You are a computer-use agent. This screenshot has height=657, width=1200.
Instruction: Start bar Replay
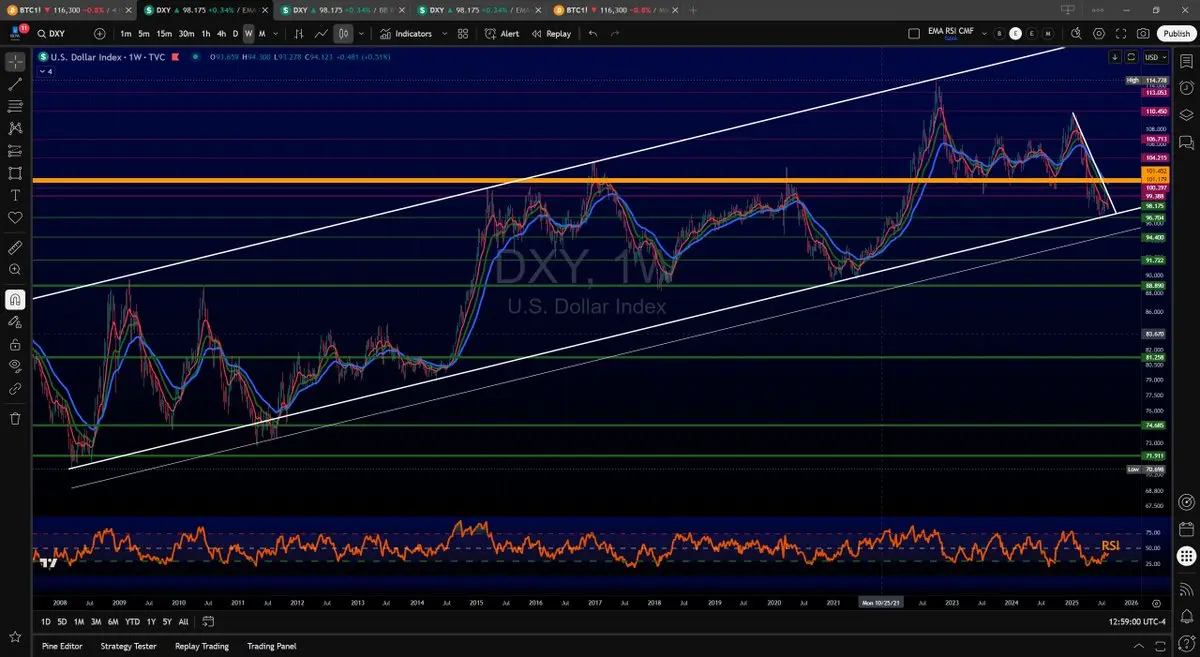click(x=551, y=33)
